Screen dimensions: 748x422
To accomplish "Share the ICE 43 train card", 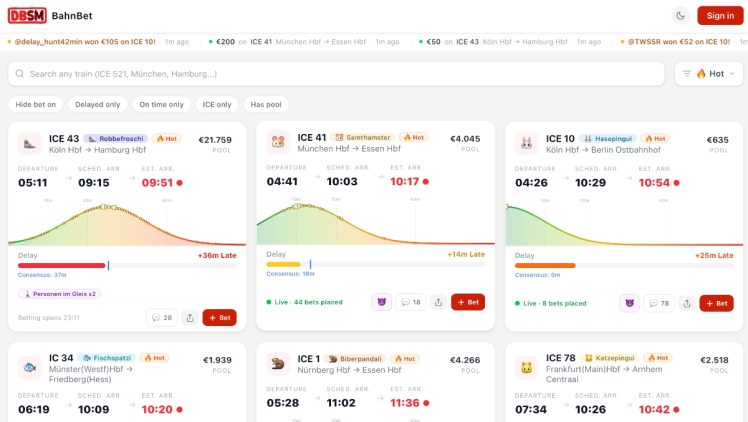I will (190, 318).
